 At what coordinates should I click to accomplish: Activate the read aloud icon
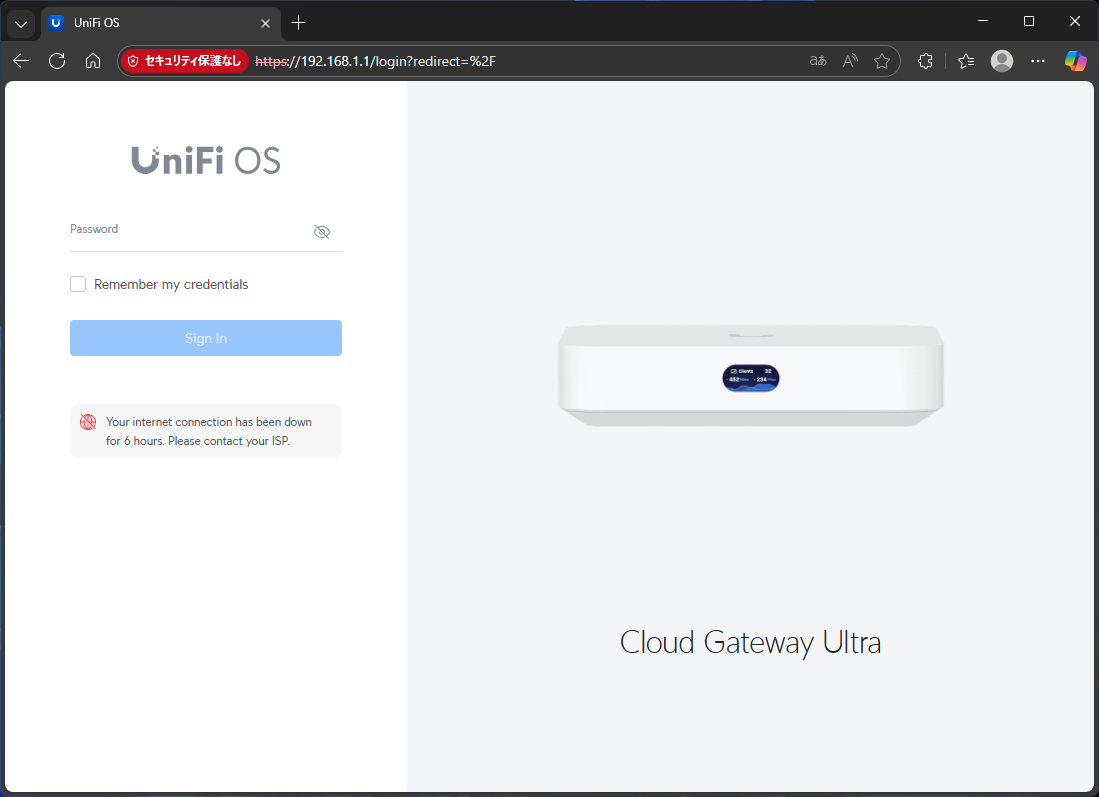850,61
